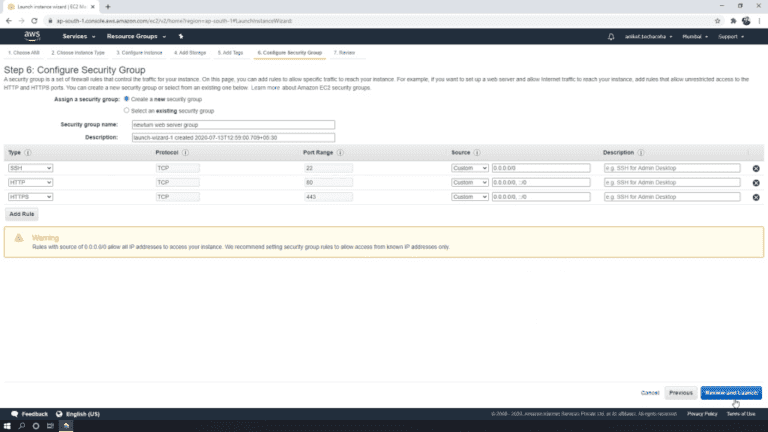Click the info icon next to Port Range
768x432 pixels.
(342, 152)
